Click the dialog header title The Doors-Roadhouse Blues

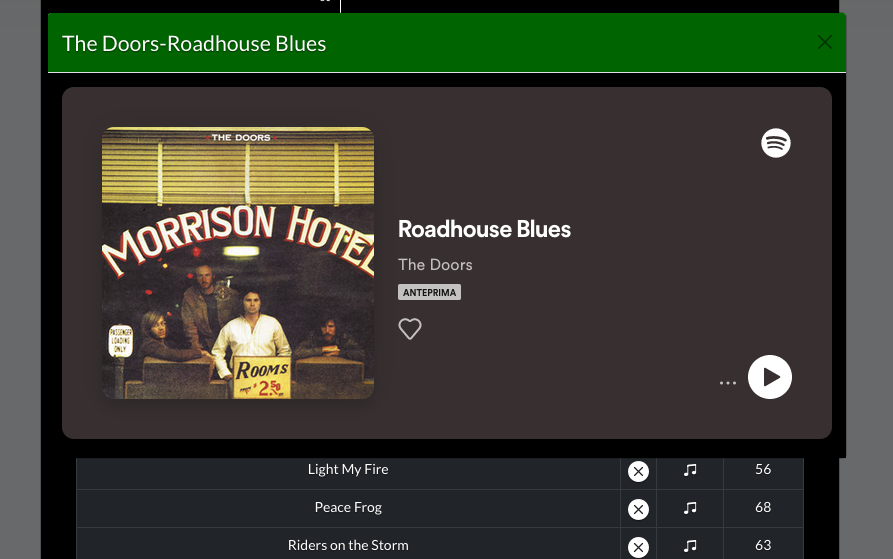[x=194, y=44]
